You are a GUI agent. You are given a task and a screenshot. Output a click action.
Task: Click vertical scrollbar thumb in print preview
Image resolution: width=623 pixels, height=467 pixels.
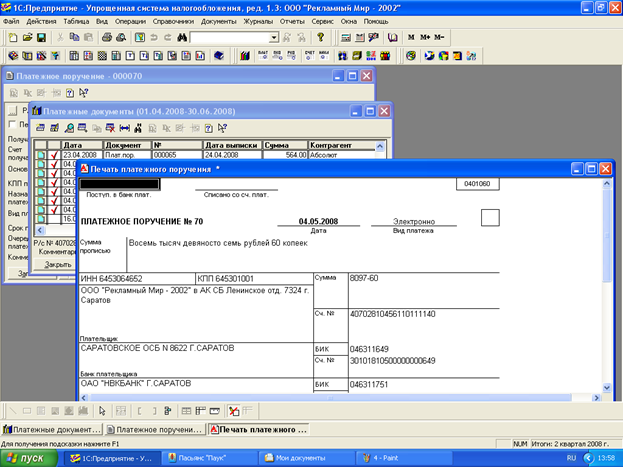[607, 235]
